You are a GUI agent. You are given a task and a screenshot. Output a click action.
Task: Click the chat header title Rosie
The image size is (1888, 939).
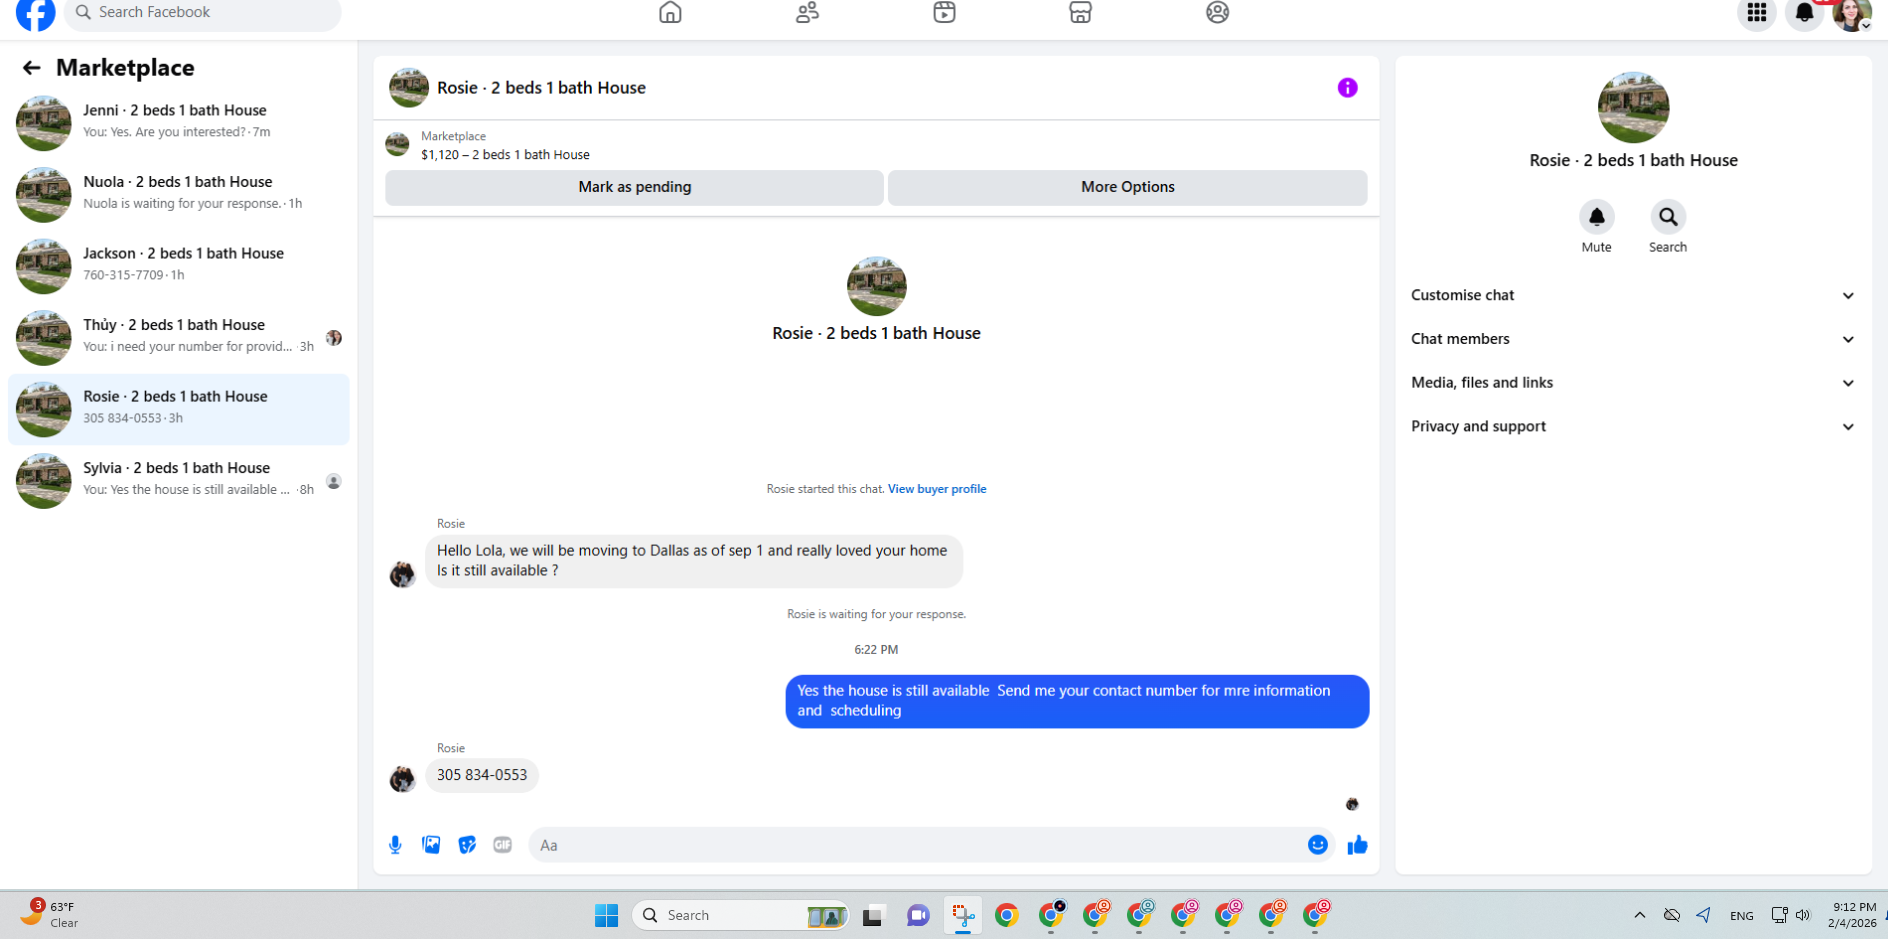[541, 88]
